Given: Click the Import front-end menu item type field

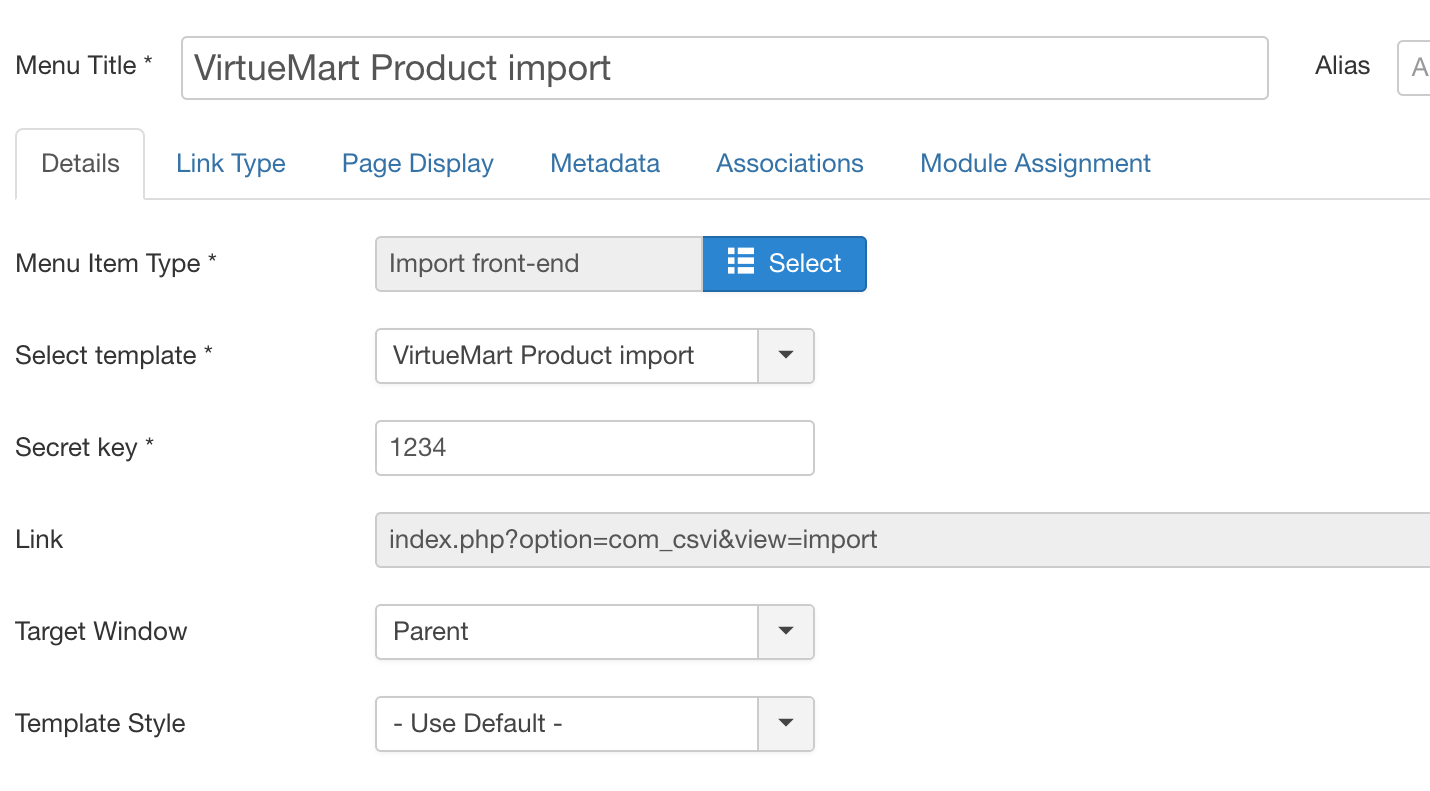Looking at the screenshot, I should click(539, 264).
